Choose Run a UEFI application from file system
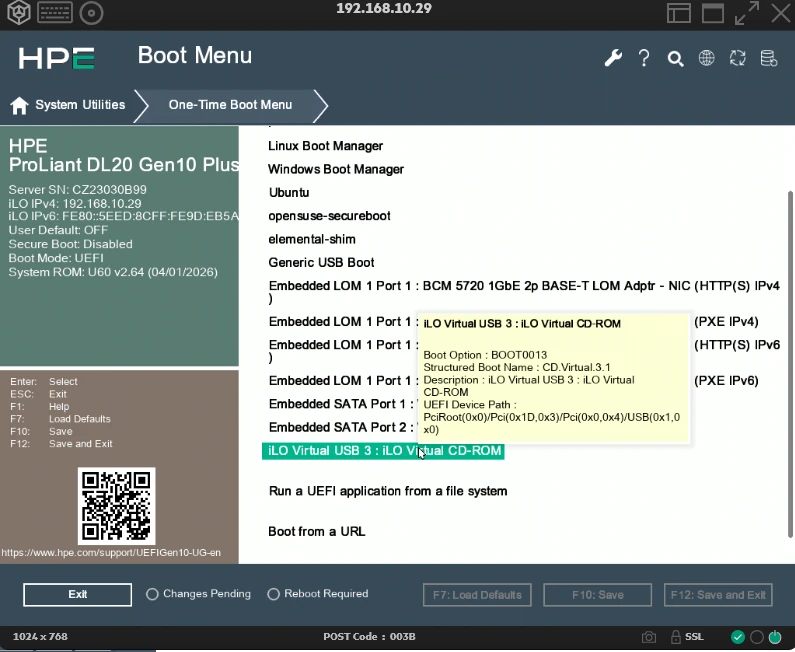The width and height of the screenshot is (795, 652). click(x=388, y=491)
